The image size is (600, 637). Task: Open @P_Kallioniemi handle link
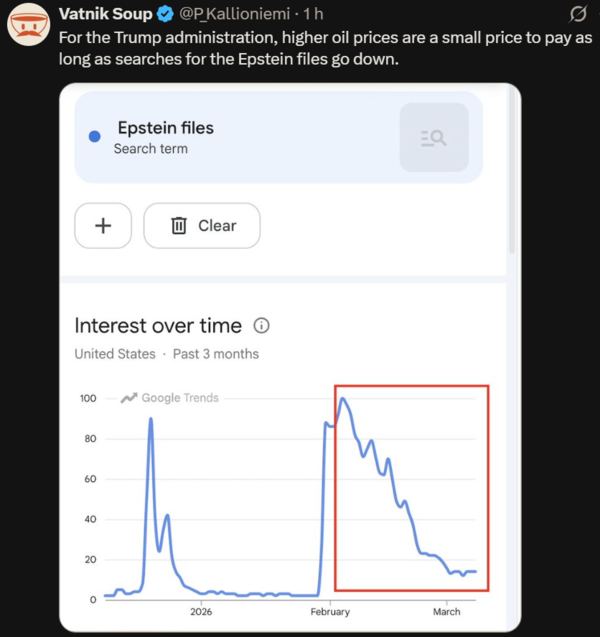pyautogui.click(x=234, y=14)
